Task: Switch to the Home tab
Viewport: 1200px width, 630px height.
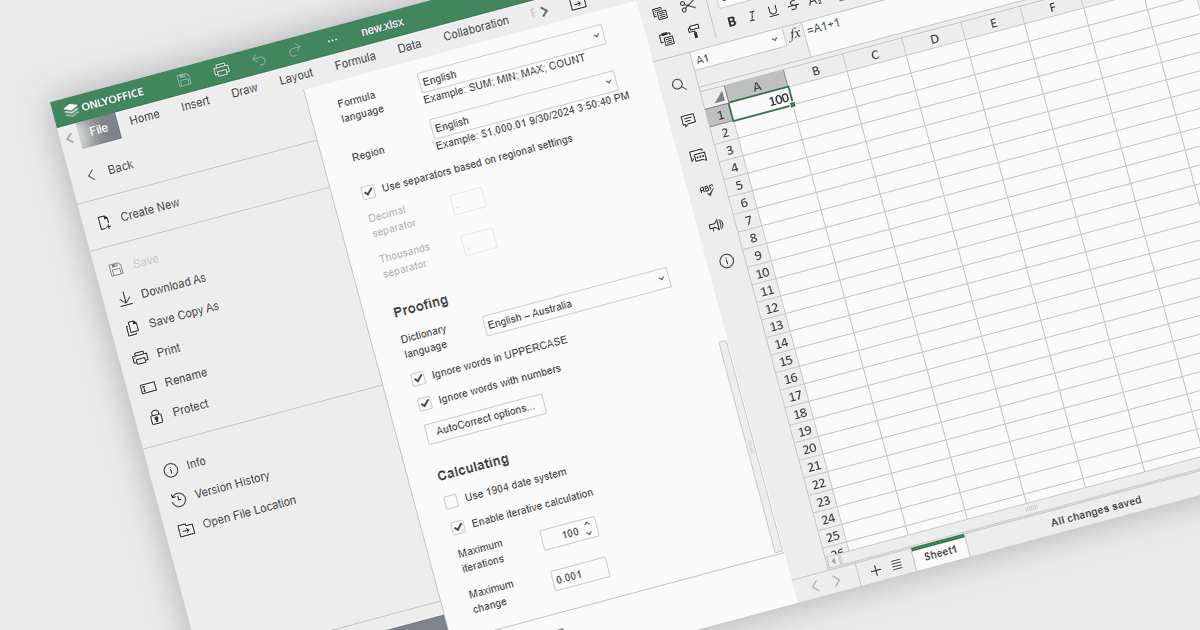Action: [x=144, y=117]
